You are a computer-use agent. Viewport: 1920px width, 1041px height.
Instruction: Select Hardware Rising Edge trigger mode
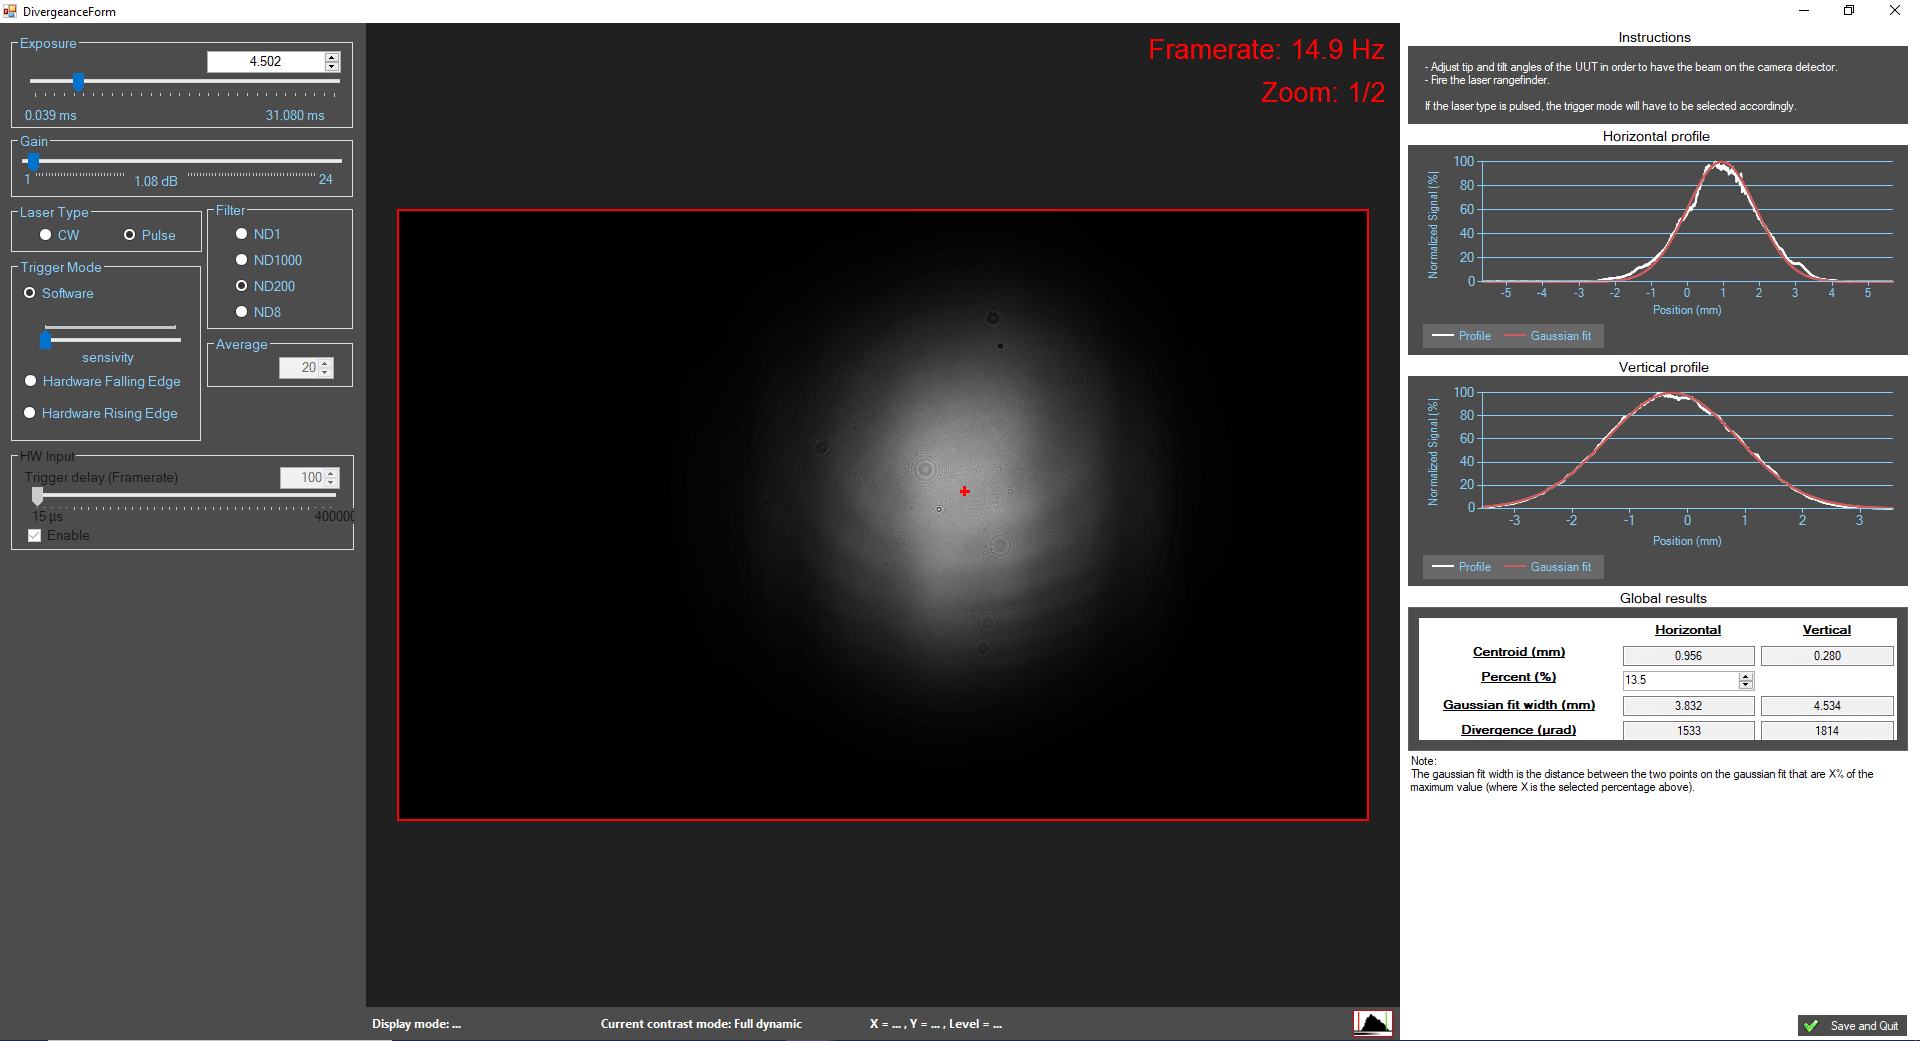pyautogui.click(x=30, y=413)
